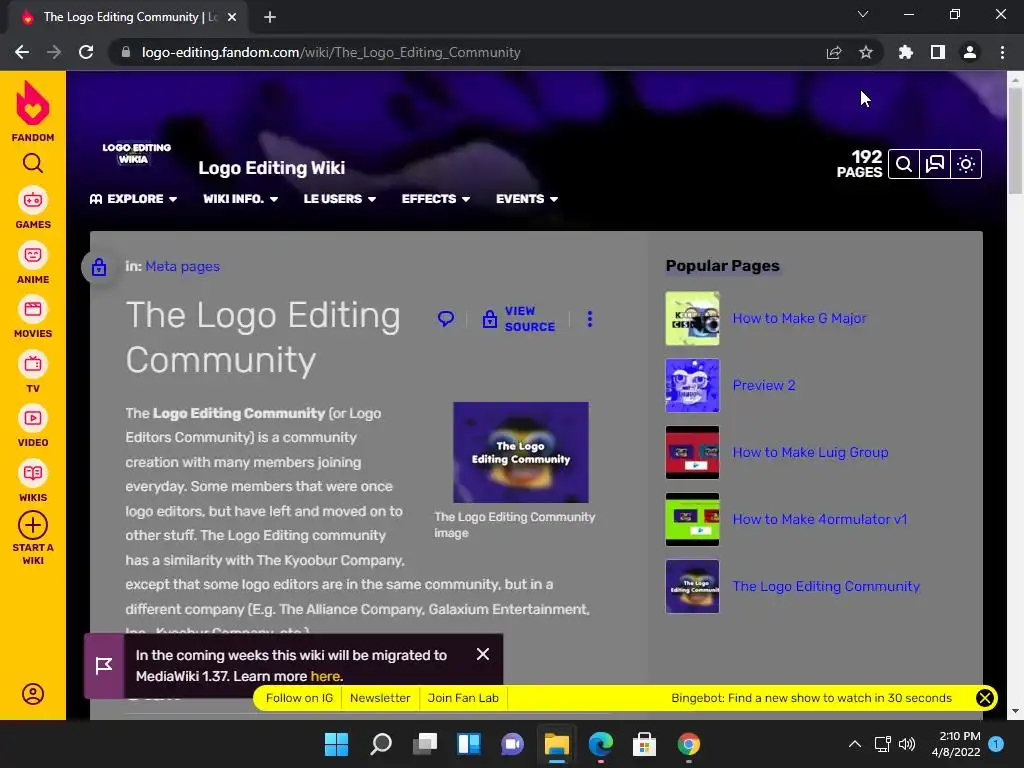Open Windows Start menu
This screenshot has height=768, width=1024.
click(336, 744)
